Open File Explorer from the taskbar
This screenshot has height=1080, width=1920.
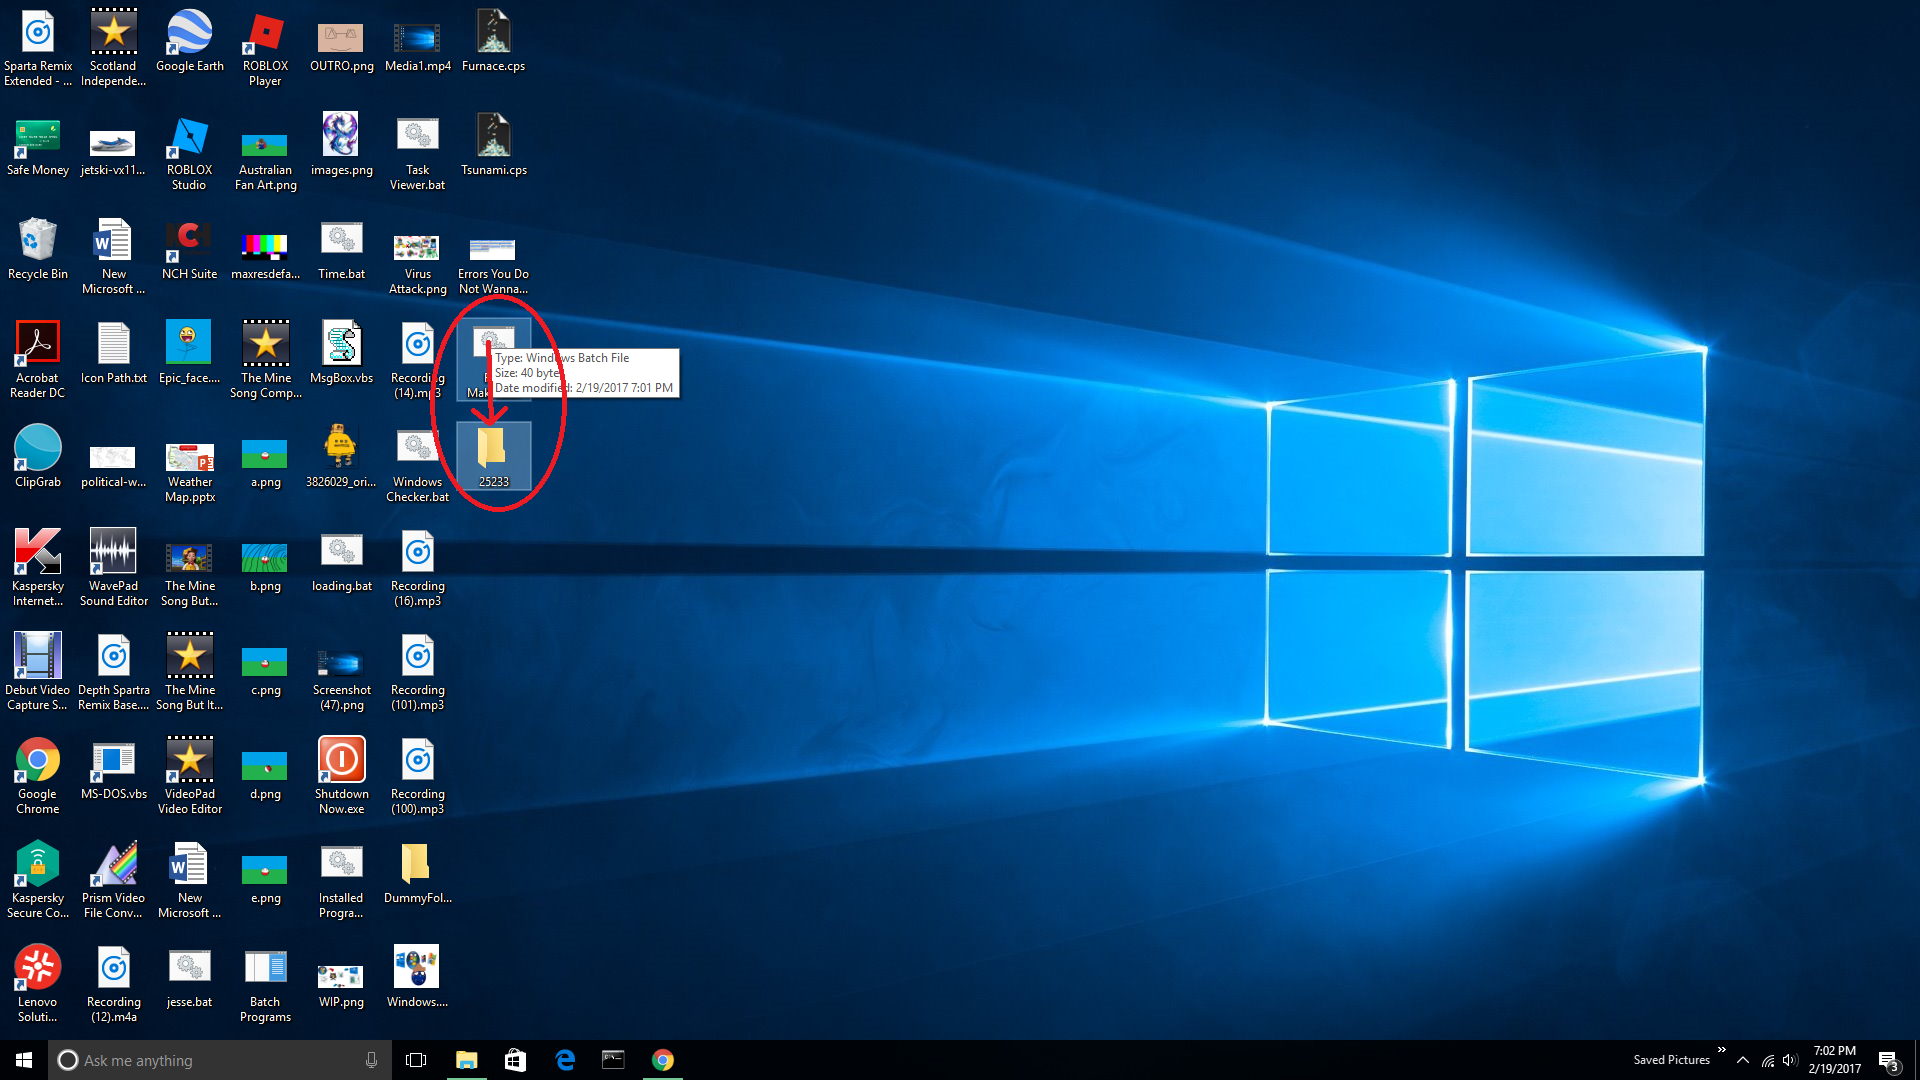(x=466, y=1060)
